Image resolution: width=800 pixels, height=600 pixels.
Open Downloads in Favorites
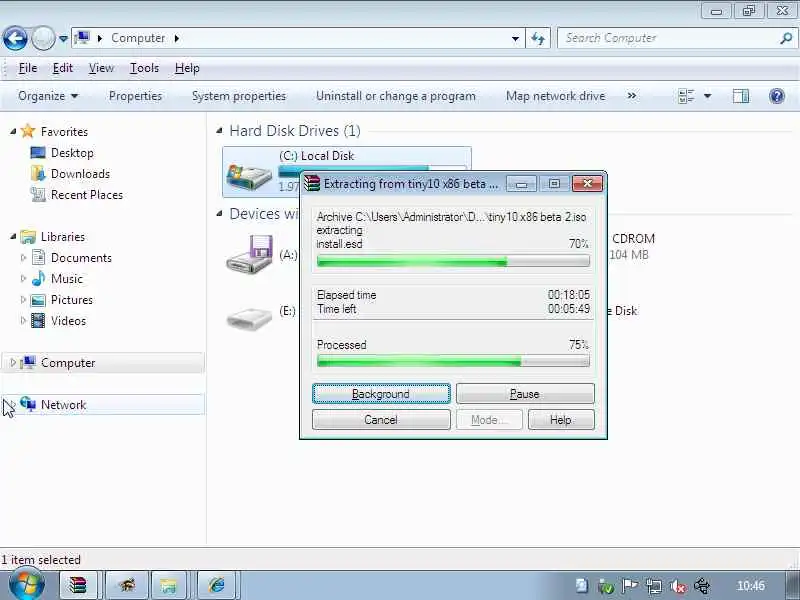[x=80, y=173]
